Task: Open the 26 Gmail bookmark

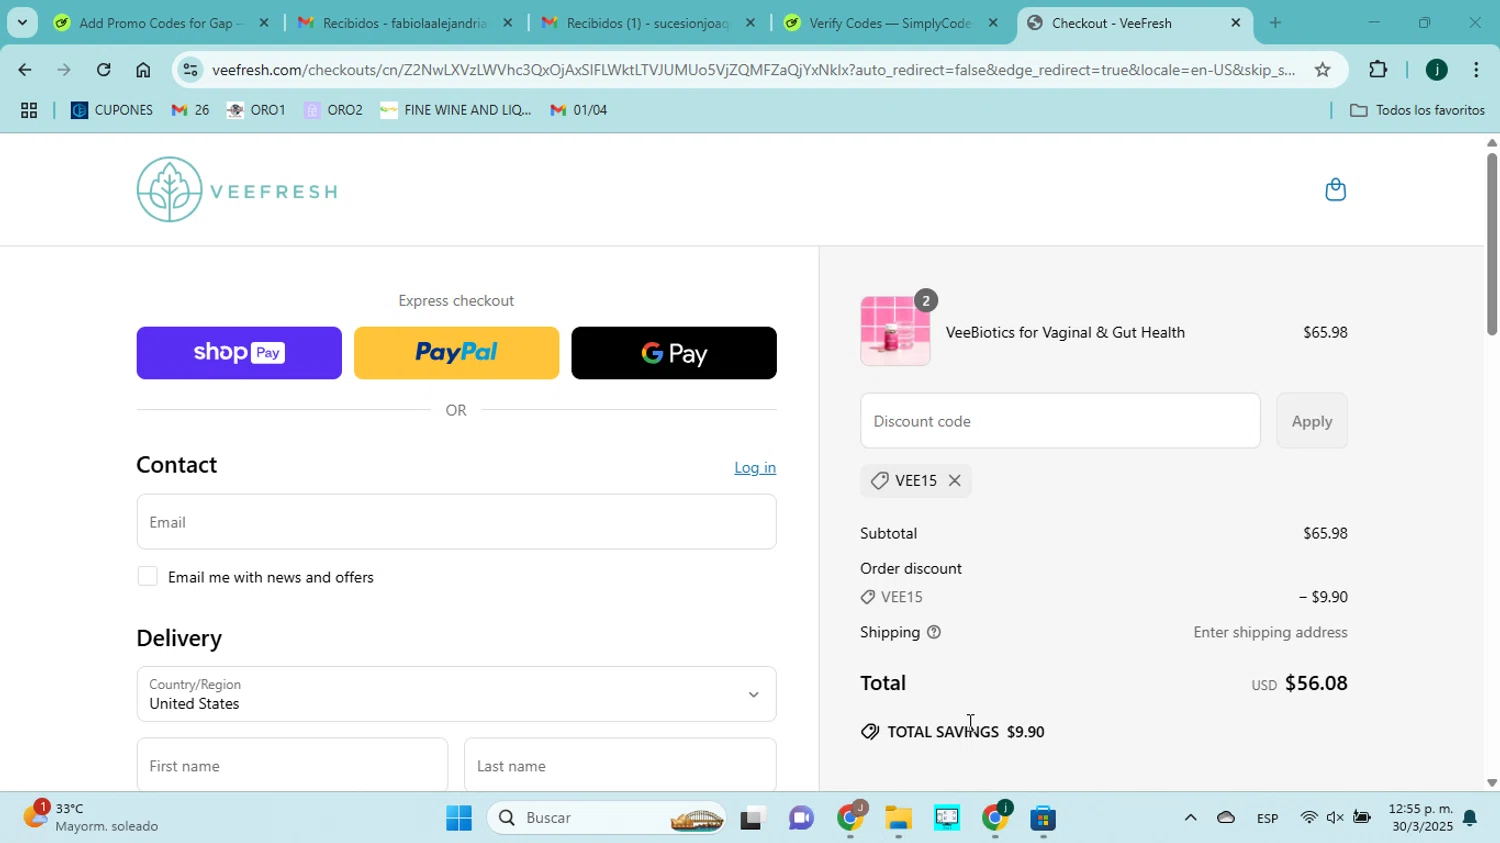Action: tap(190, 110)
